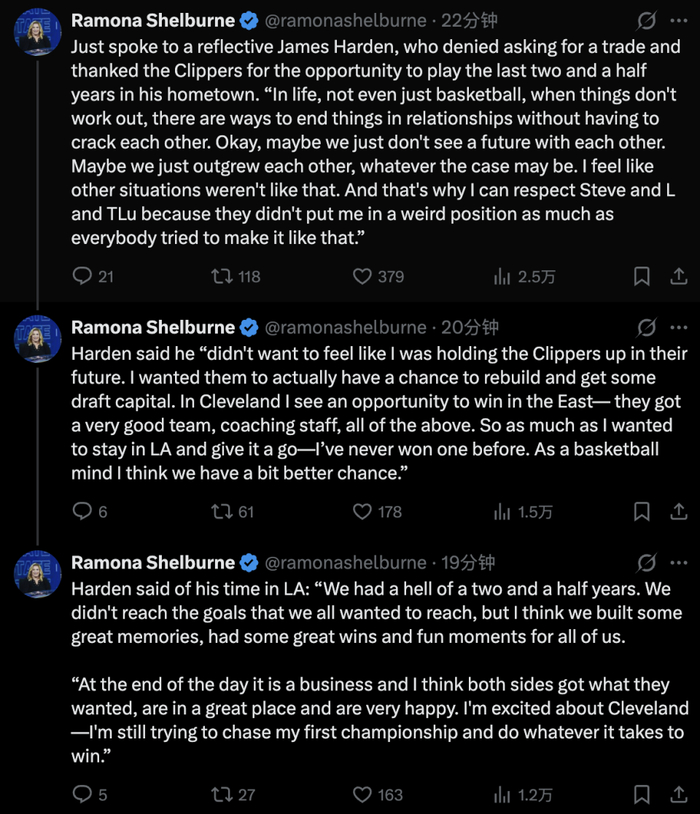Reply to the first tweet with 21 replies
The width and height of the screenshot is (700, 814).
pos(83,276)
